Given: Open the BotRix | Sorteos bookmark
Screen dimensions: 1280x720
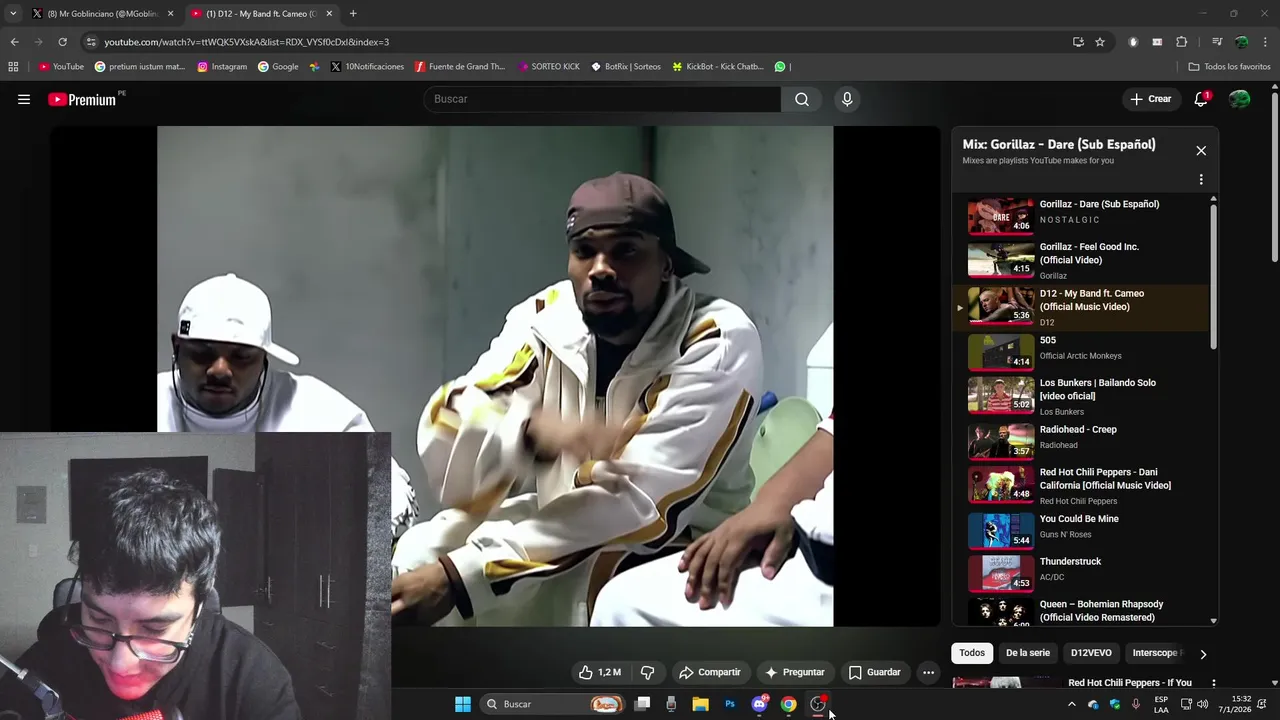Looking at the screenshot, I should tap(626, 67).
